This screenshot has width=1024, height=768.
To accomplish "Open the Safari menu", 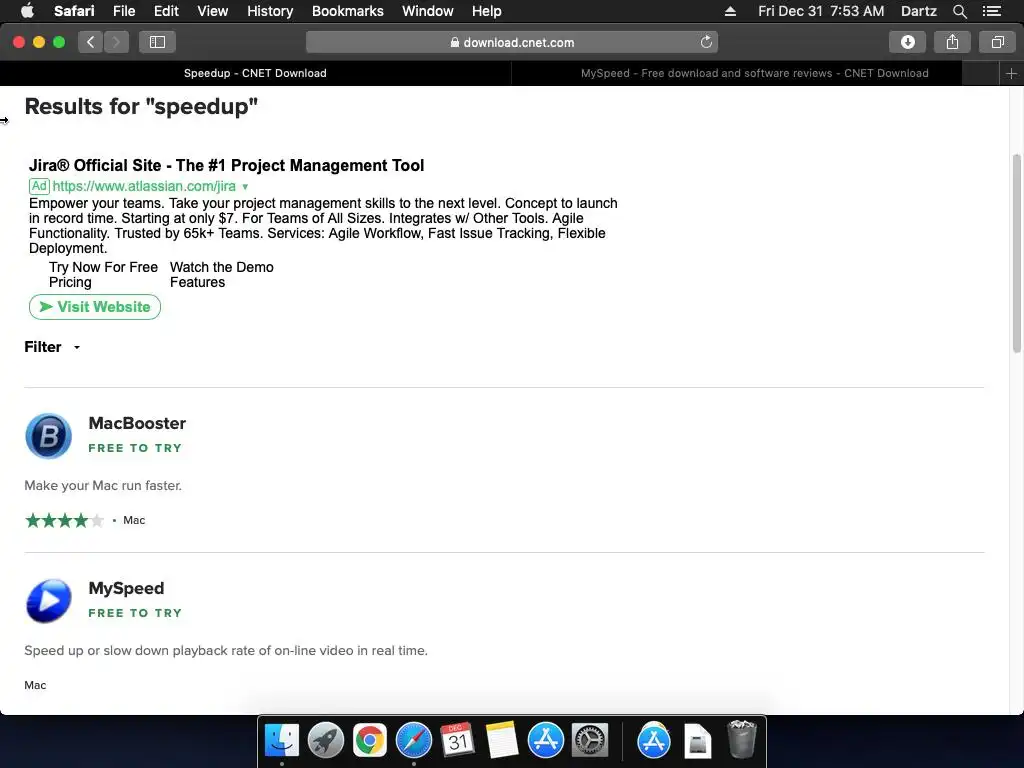I will pyautogui.click(x=74, y=11).
